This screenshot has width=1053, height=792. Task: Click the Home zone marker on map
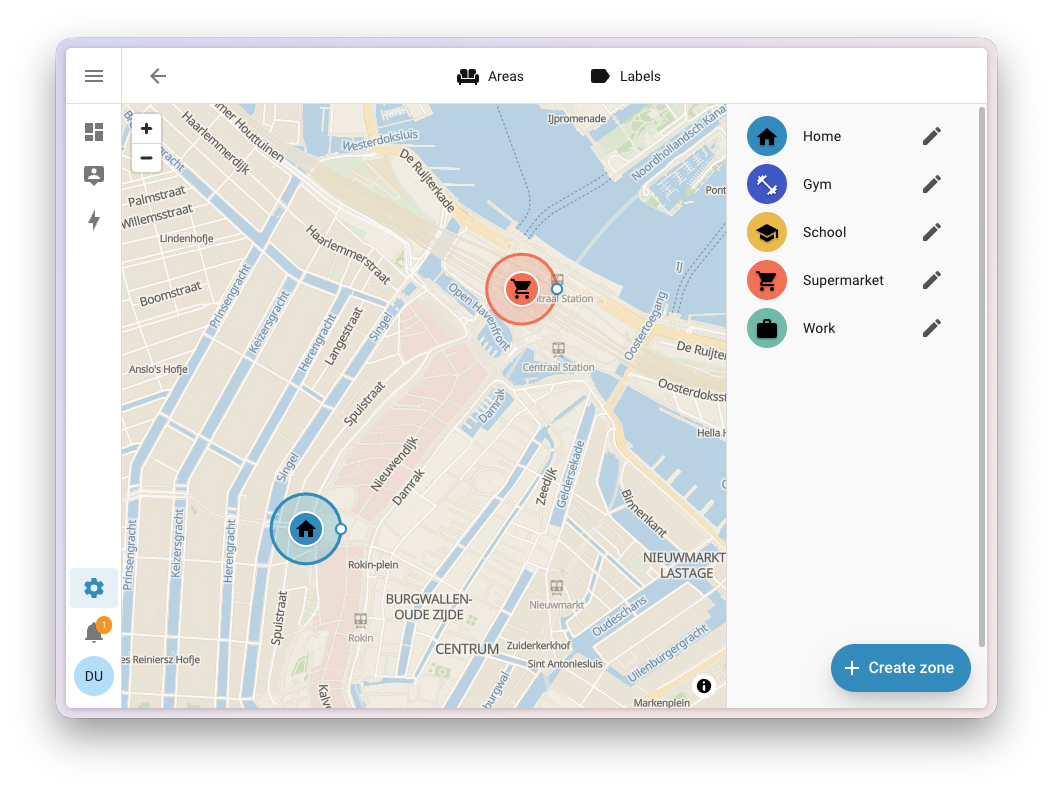(x=306, y=529)
